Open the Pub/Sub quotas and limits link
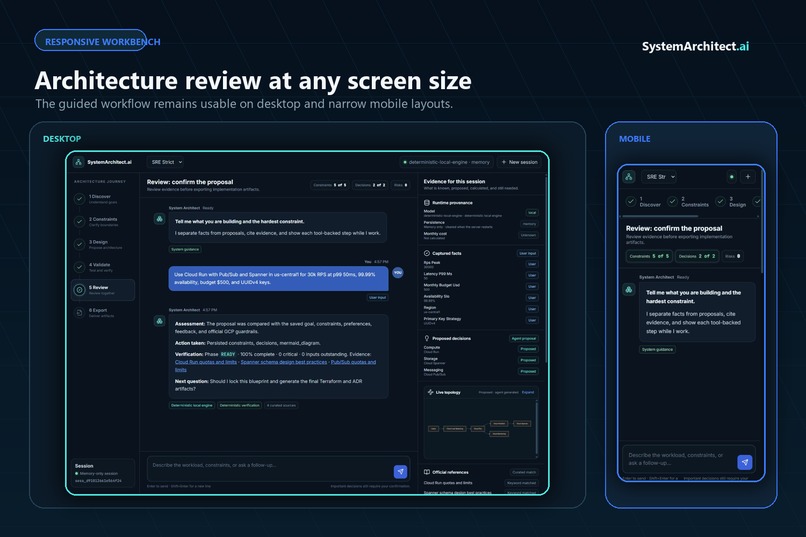This screenshot has height=537, width=806. [353, 362]
